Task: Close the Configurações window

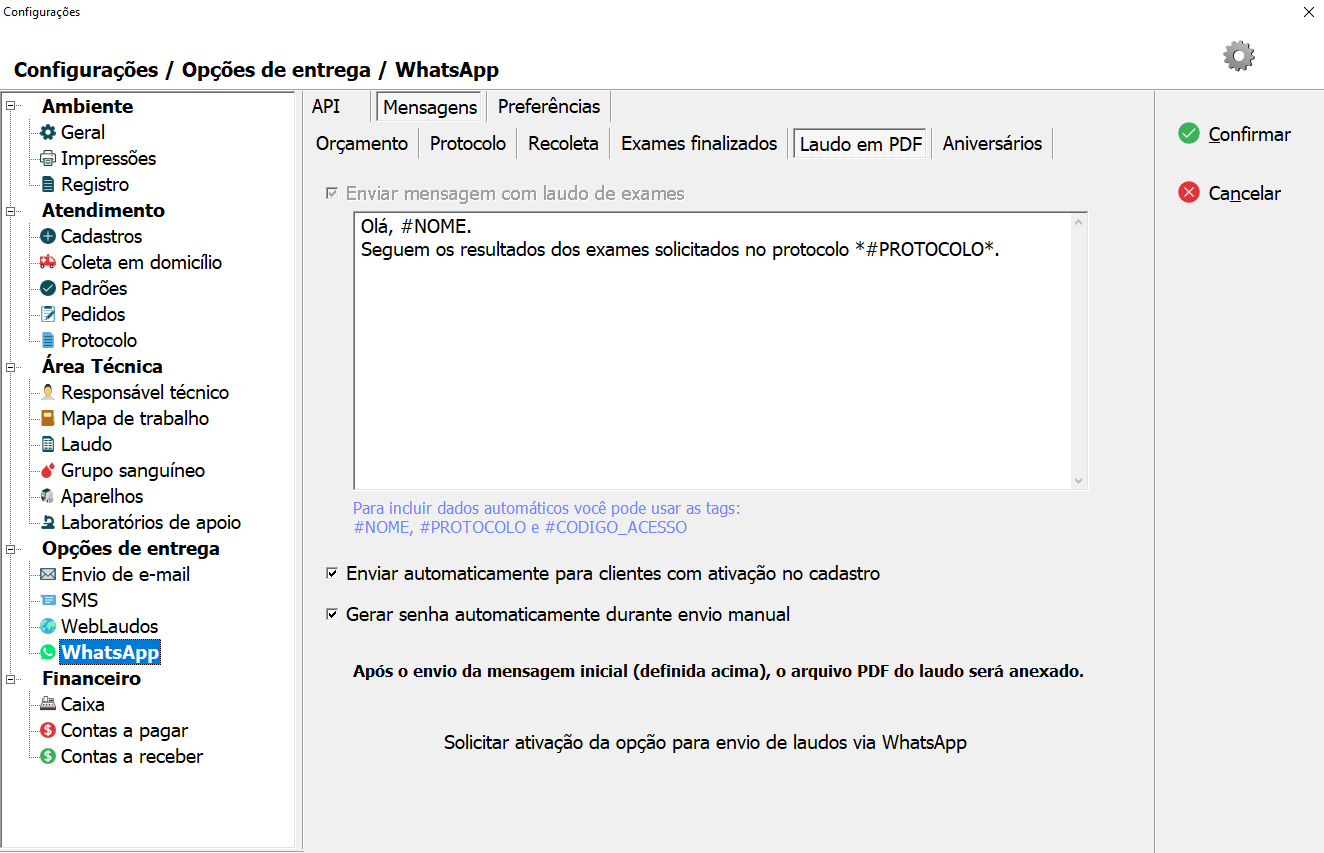Action: 1309,12
